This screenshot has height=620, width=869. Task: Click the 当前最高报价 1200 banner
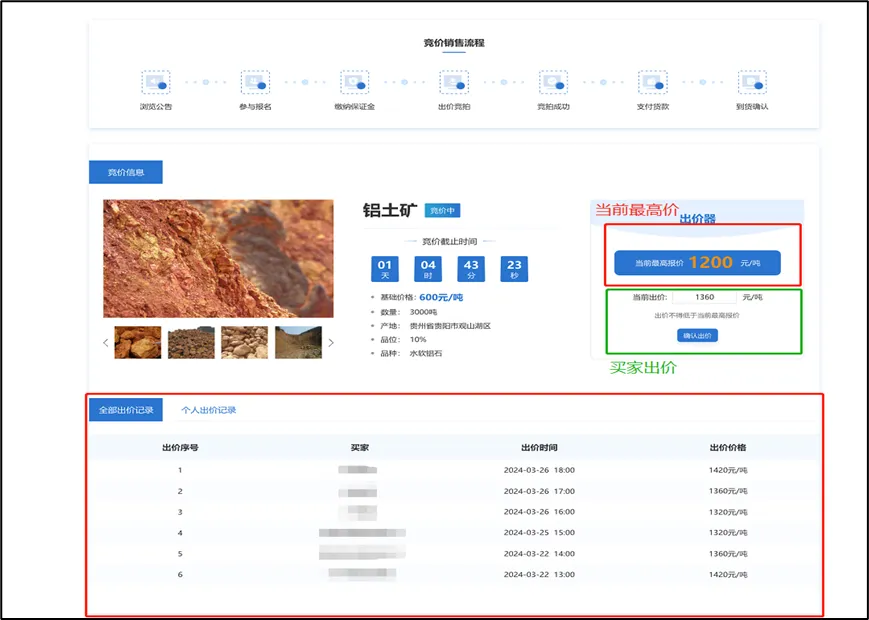(x=697, y=263)
